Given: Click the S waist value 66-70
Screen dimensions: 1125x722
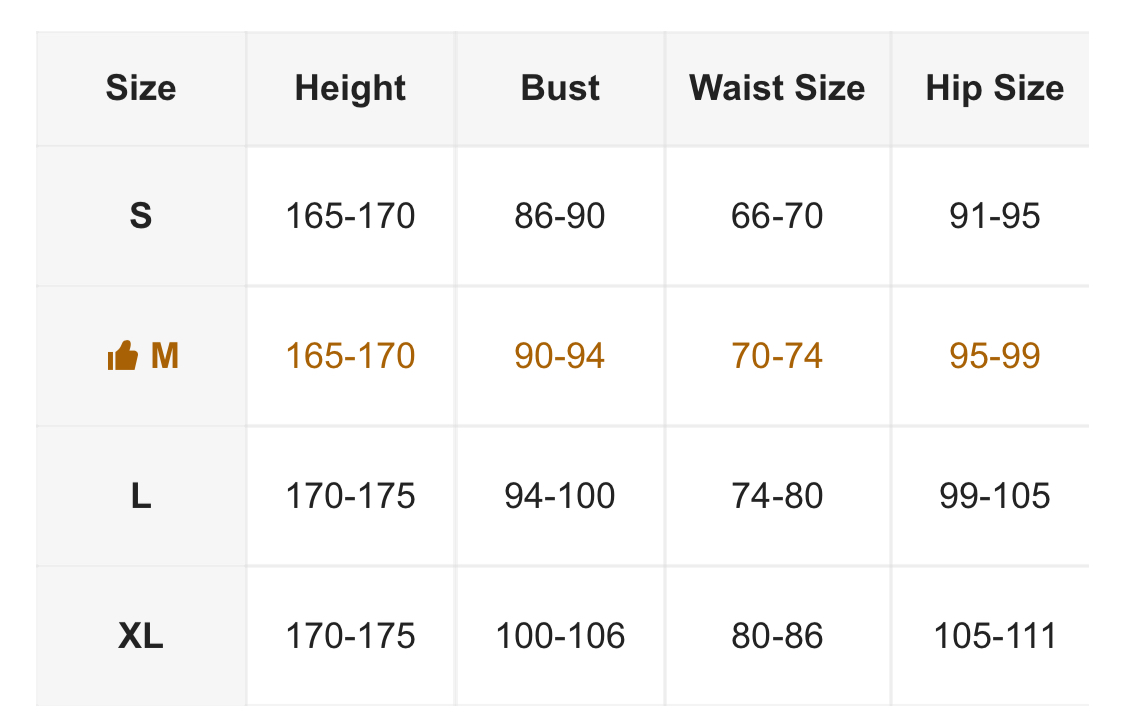Looking at the screenshot, I should [x=777, y=216].
